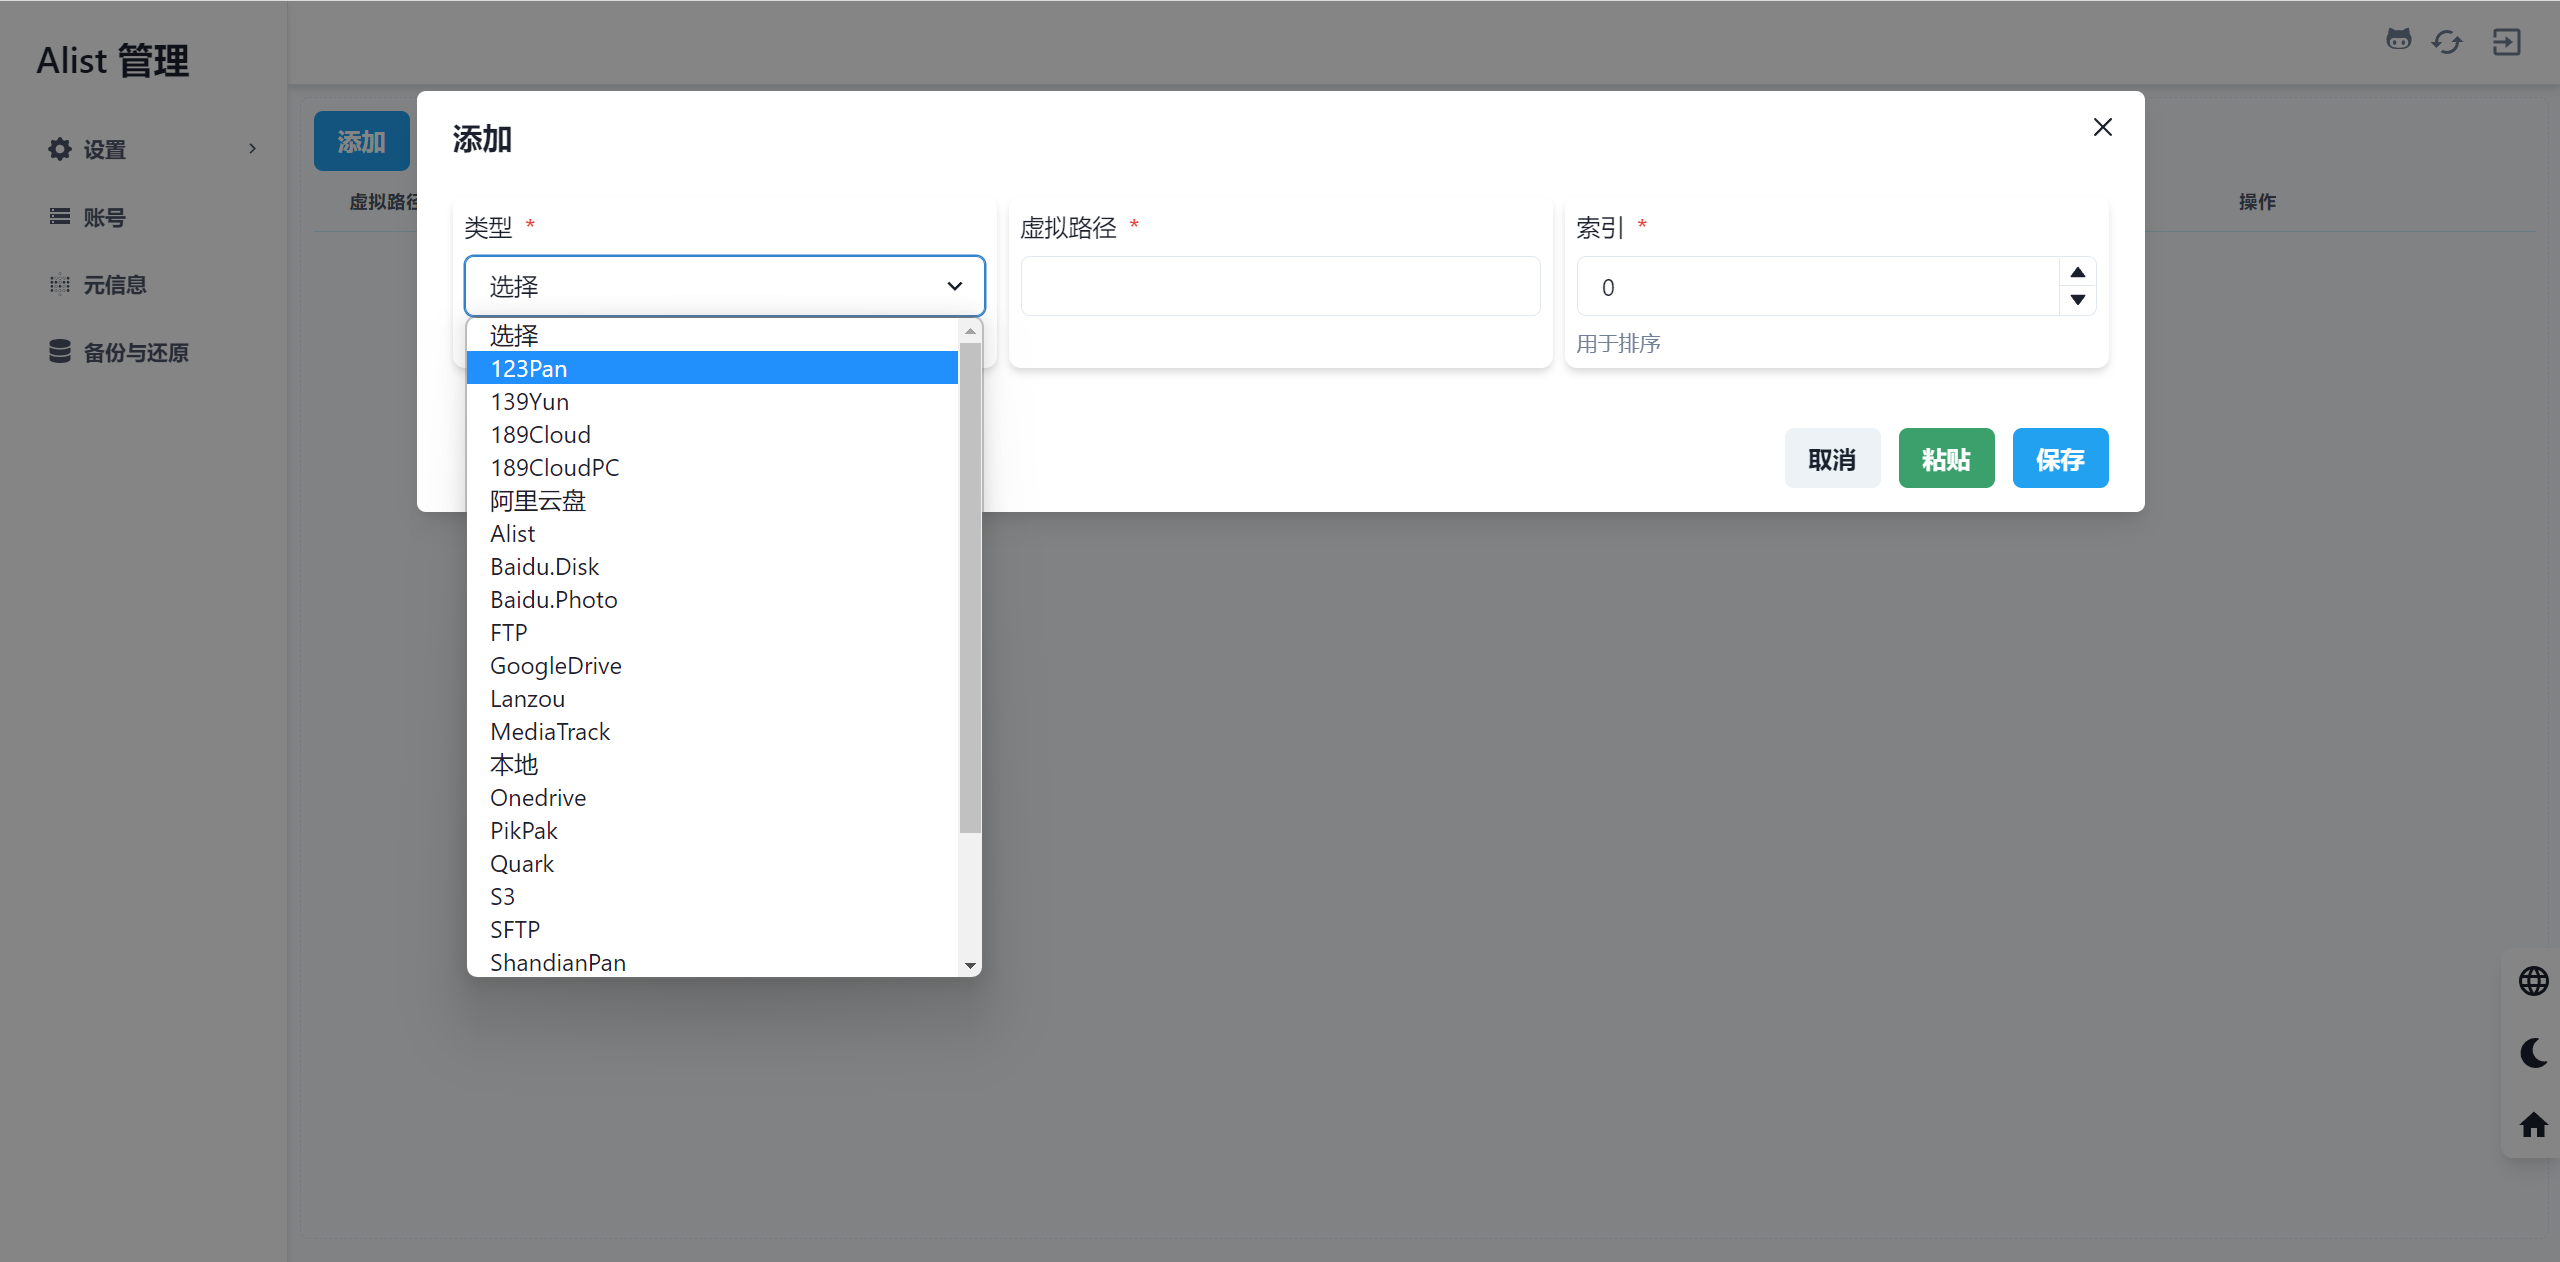
Task: Toggle dark mode moon icon
Action: coord(2533,1053)
